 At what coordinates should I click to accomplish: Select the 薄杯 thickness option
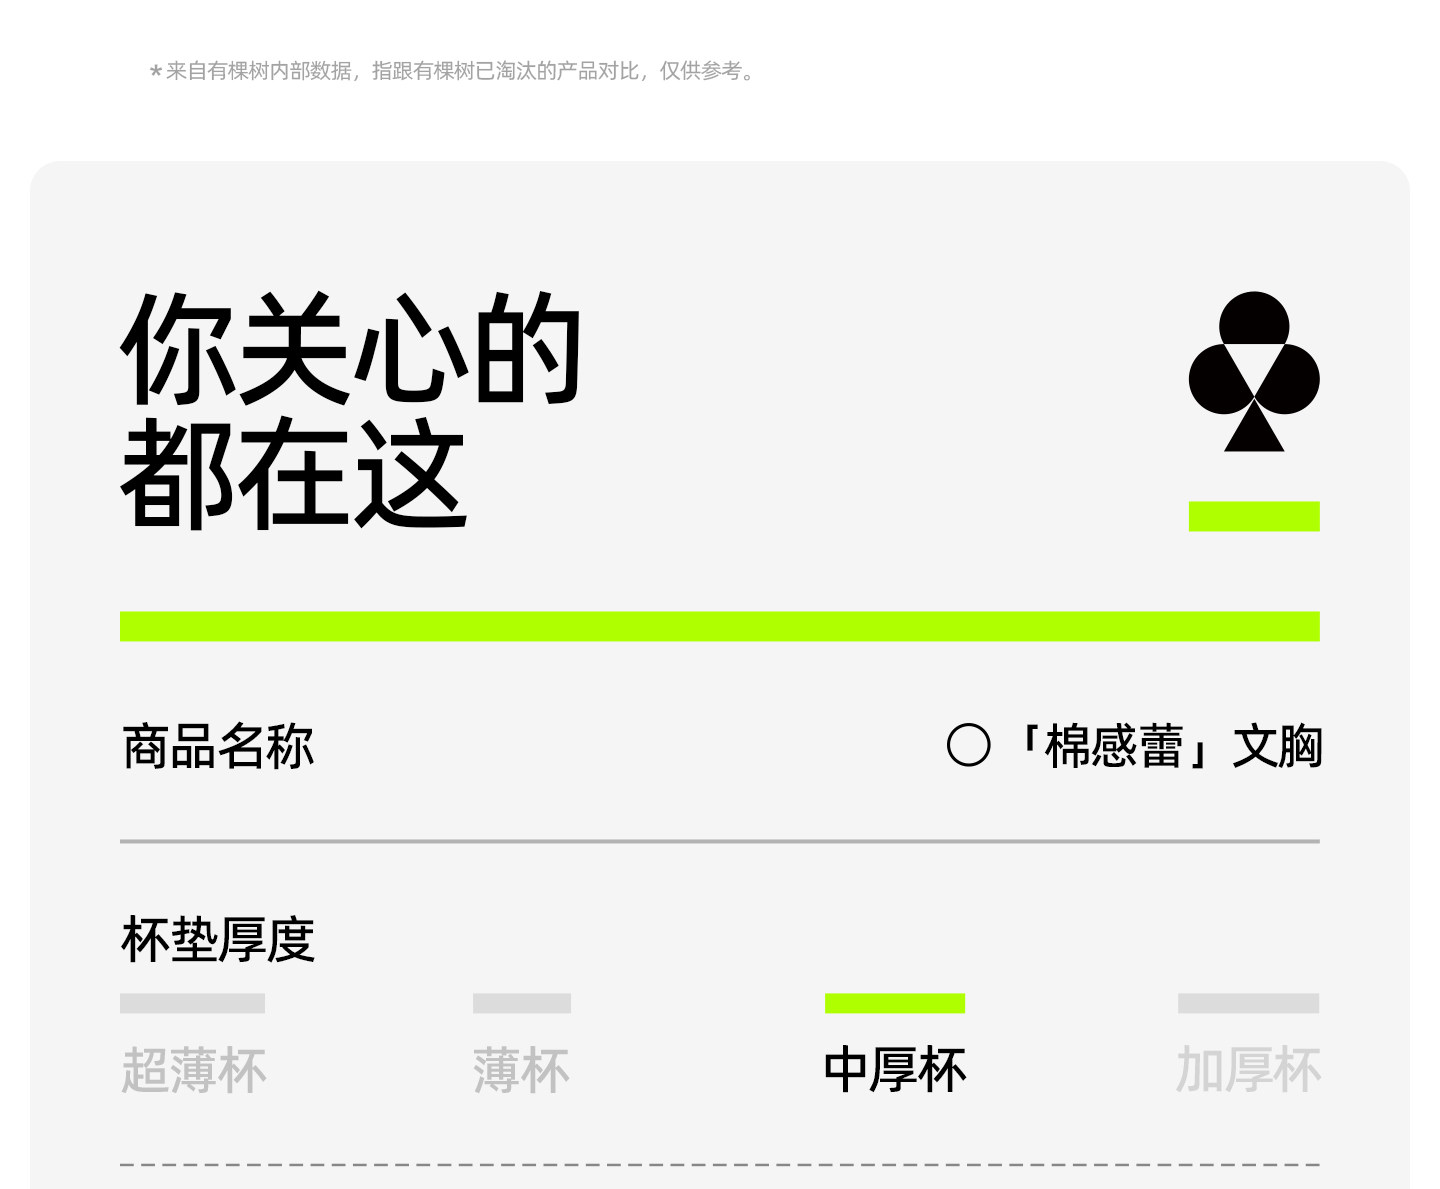(x=521, y=1070)
